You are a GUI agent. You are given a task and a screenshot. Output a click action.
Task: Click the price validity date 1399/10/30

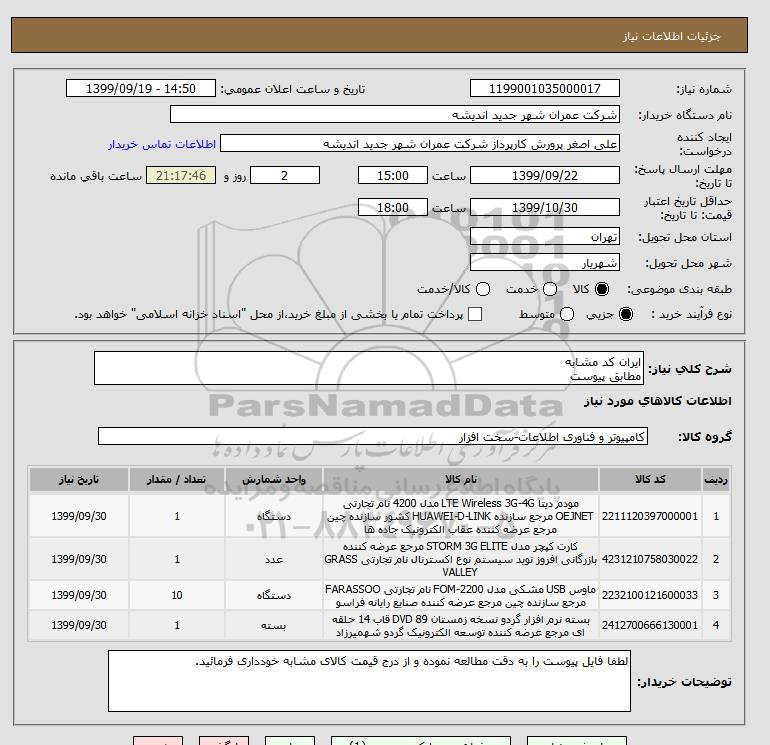click(x=545, y=207)
